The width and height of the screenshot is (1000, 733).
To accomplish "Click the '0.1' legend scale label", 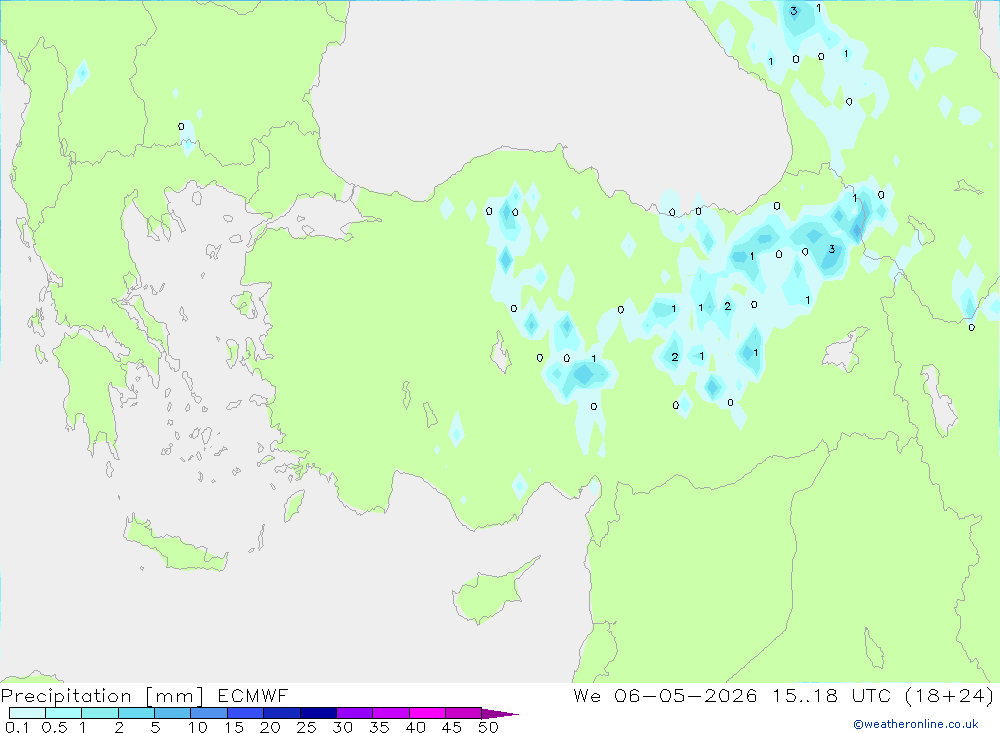I will pos(17,727).
